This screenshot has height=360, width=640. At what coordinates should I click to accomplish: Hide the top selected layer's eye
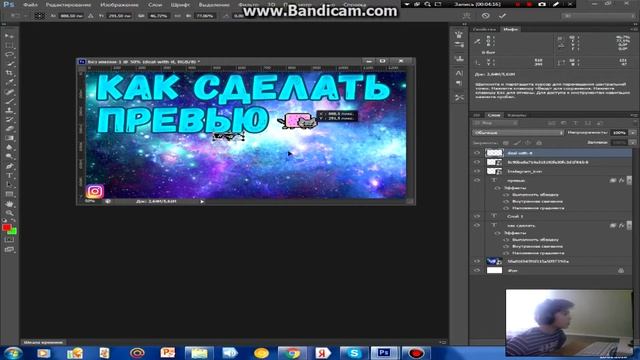coord(477,153)
